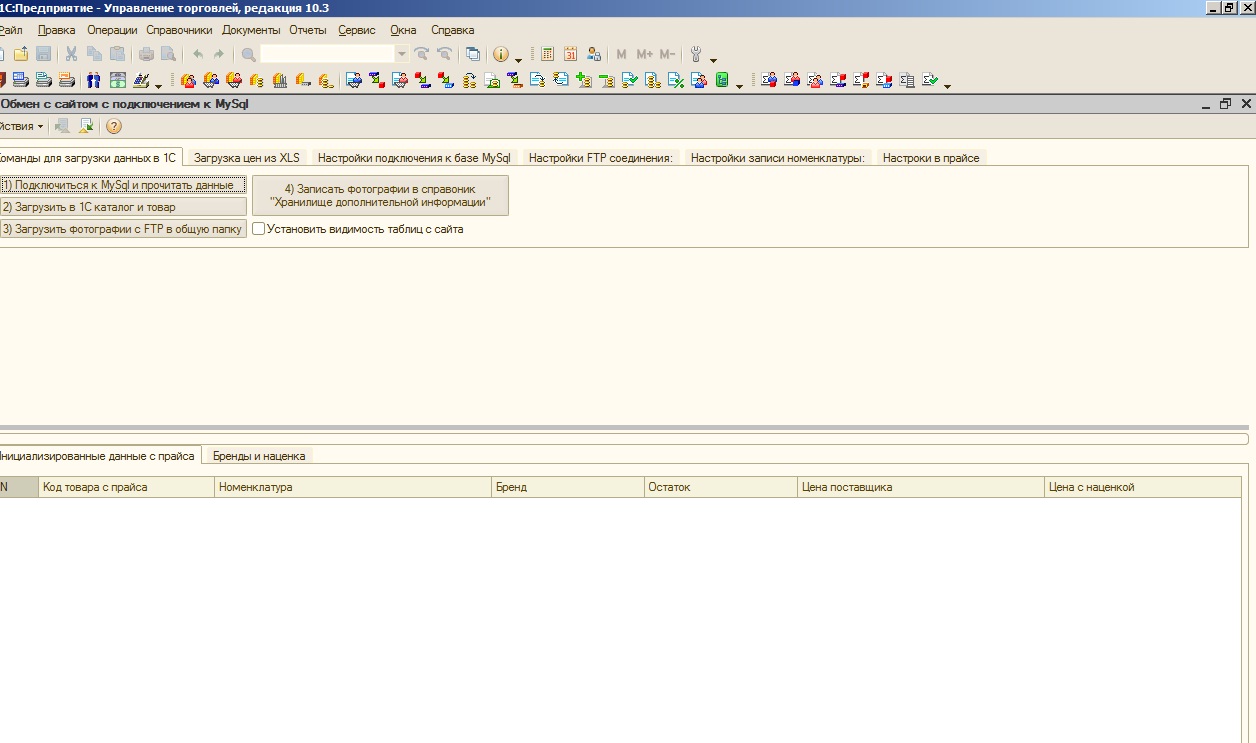Click the Redo arrow icon

coord(218,54)
